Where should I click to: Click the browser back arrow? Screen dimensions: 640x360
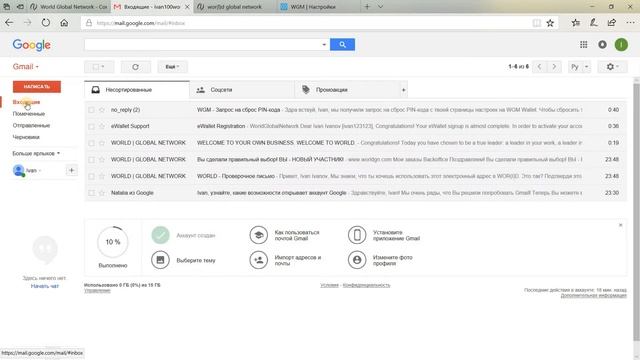(9, 23)
